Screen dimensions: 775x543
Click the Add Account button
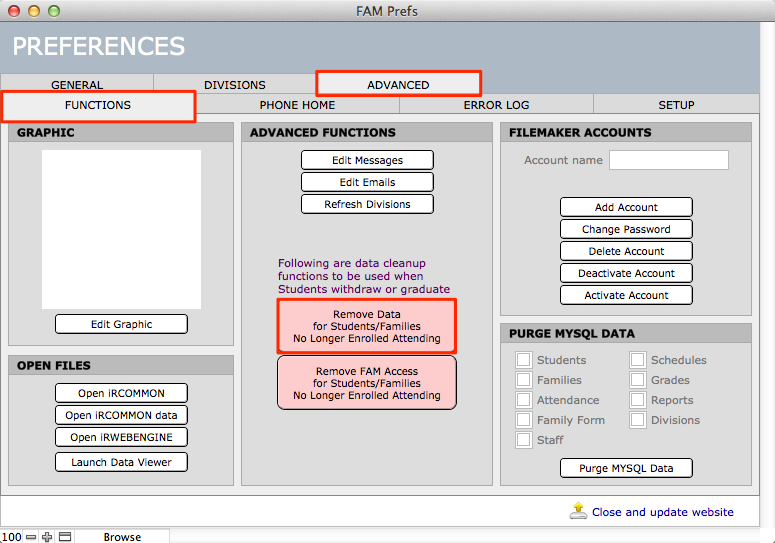[626, 207]
